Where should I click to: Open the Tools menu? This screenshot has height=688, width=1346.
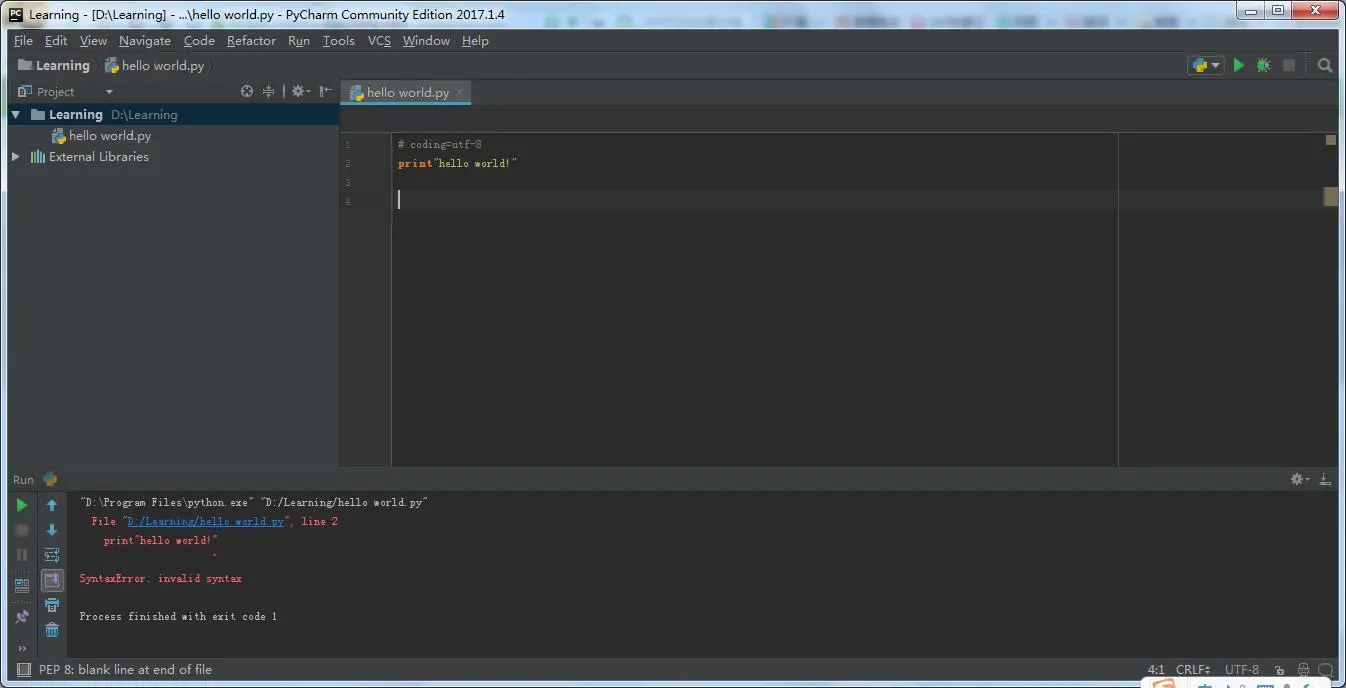point(338,40)
